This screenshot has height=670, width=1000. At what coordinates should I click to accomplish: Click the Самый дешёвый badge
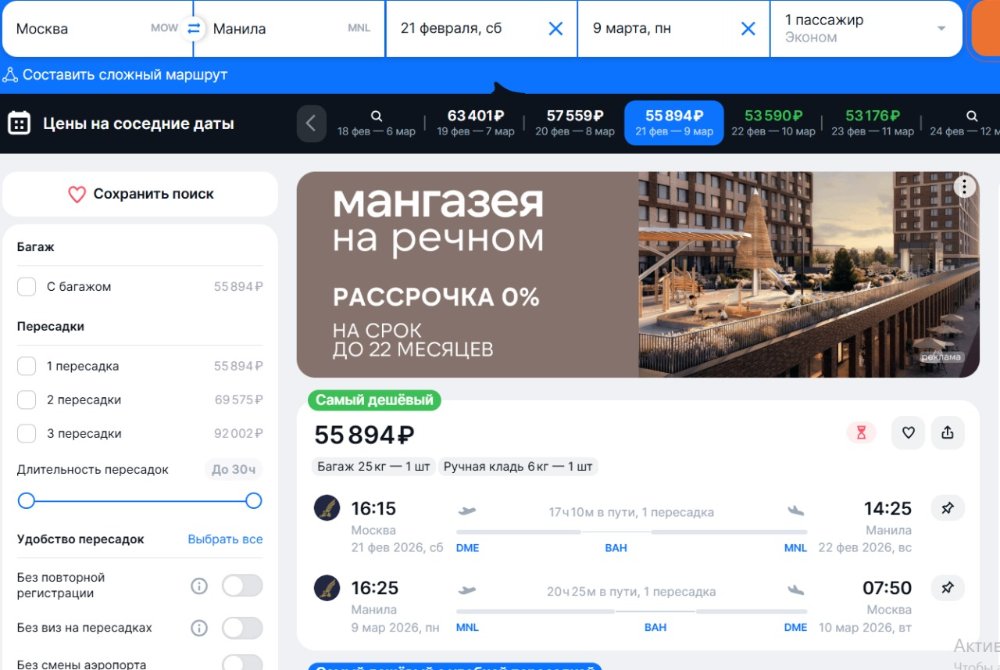pyautogui.click(x=374, y=400)
